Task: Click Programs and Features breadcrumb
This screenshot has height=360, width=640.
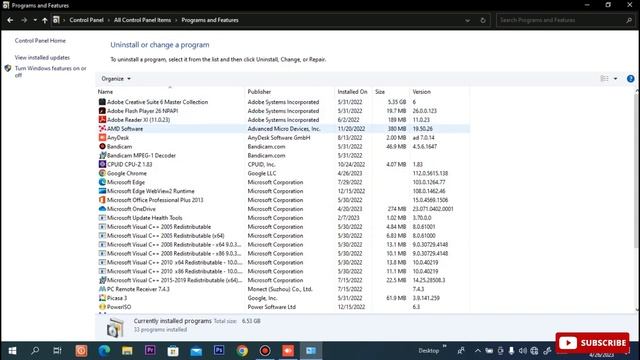Action: (210, 20)
